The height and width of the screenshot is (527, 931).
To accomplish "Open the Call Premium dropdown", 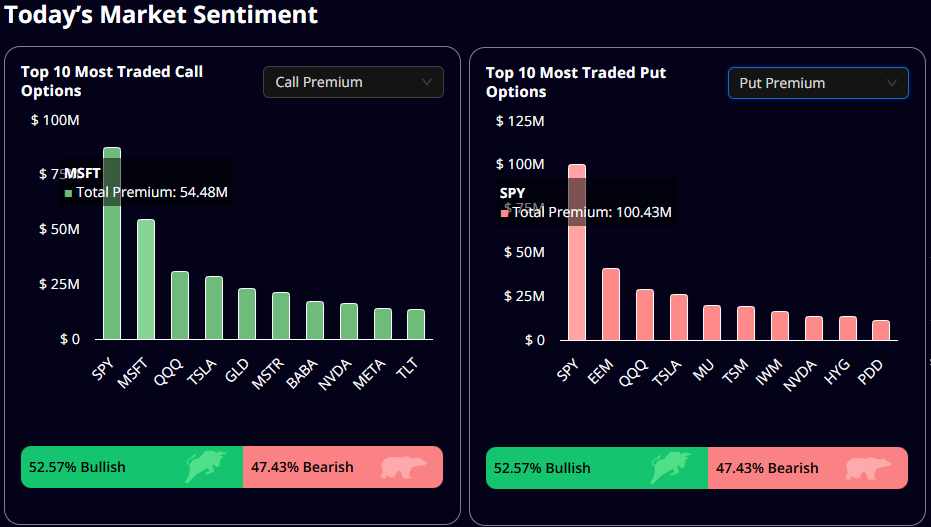I will tap(353, 82).
